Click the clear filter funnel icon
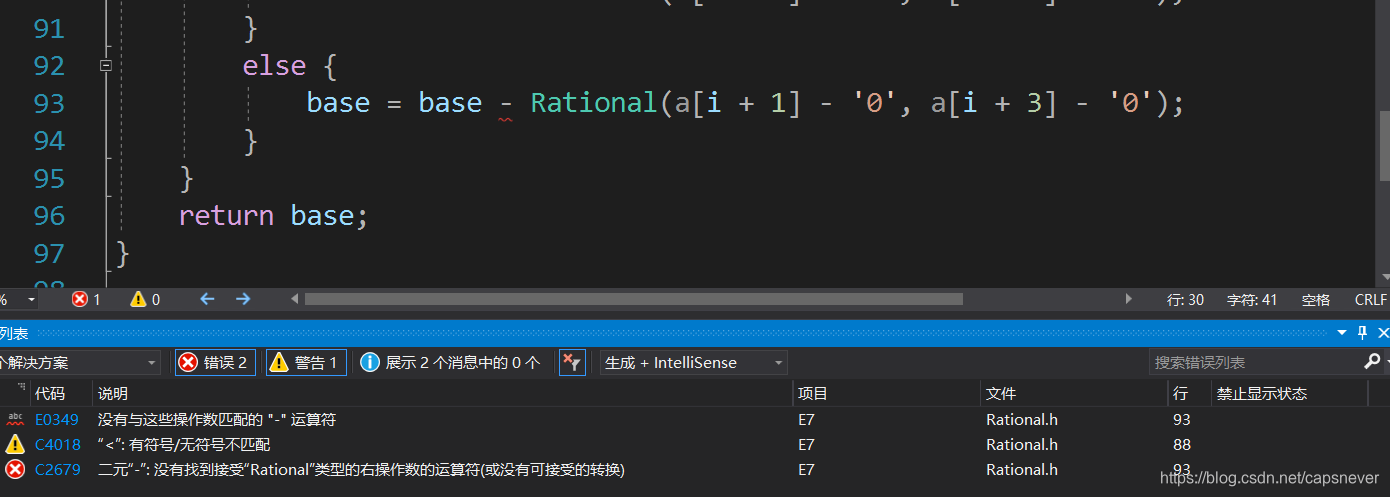The height and width of the screenshot is (497, 1390). point(571,362)
